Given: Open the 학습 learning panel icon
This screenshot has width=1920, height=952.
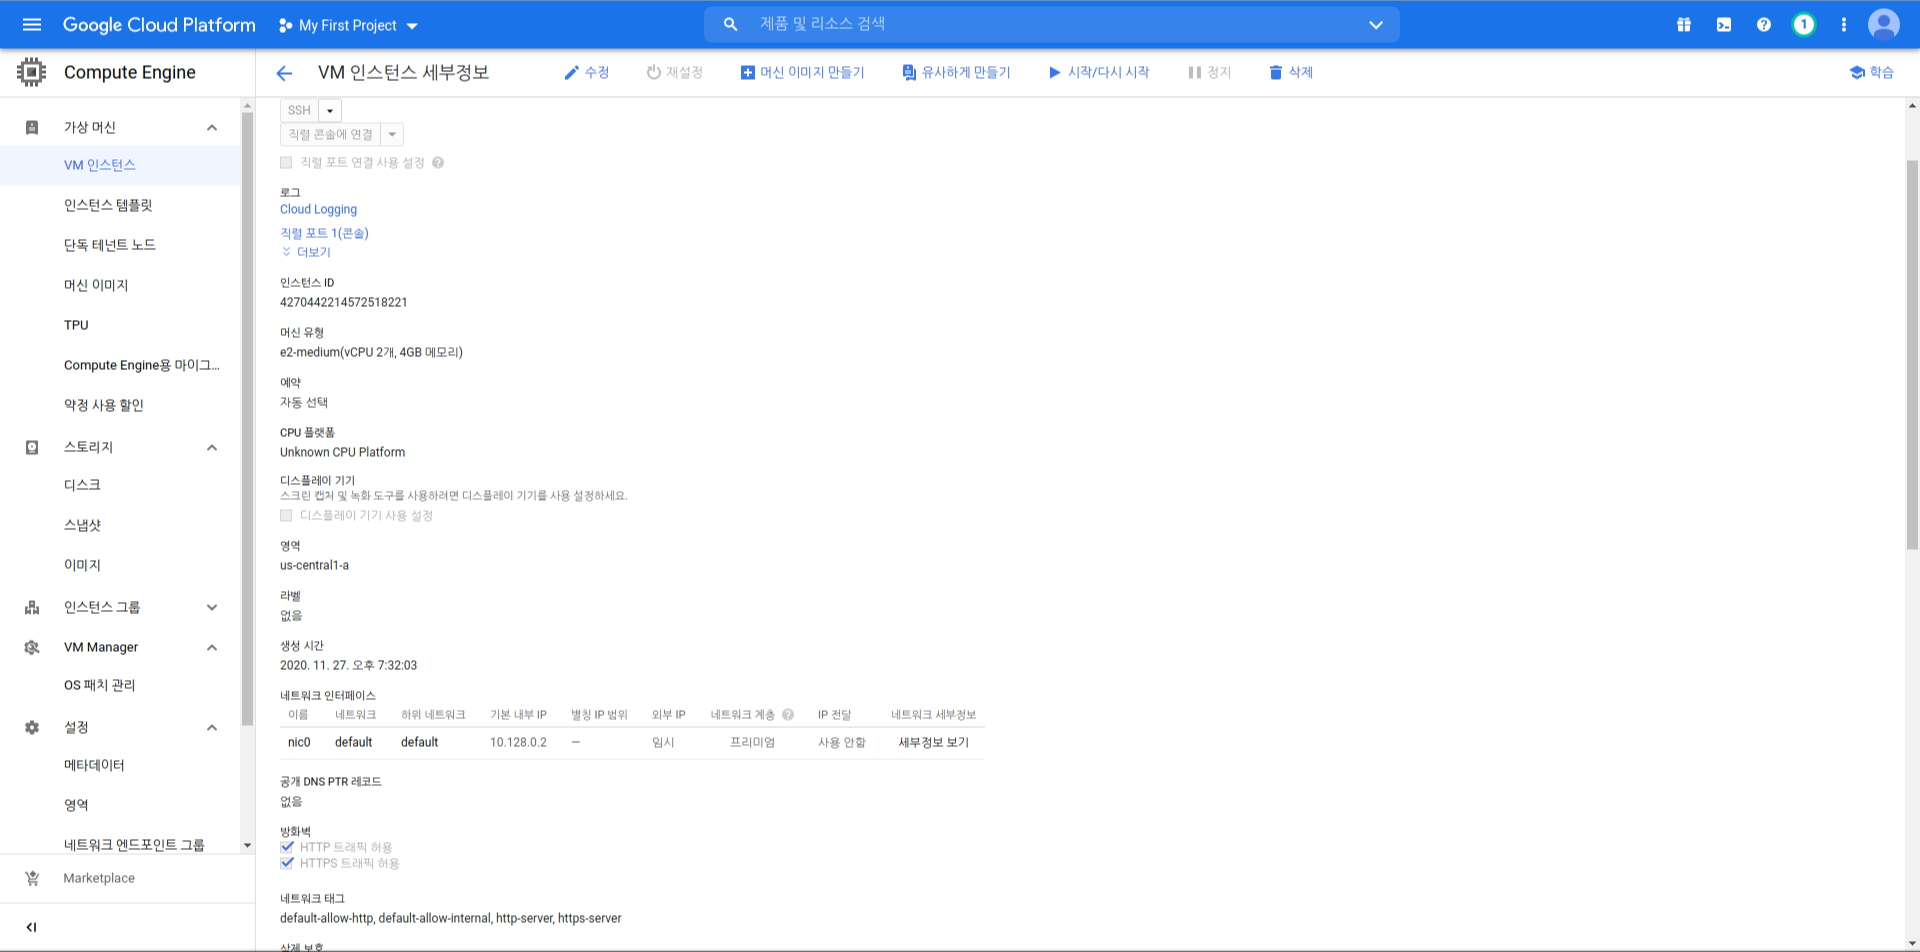Looking at the screenshot, I should click(1857, 72).
